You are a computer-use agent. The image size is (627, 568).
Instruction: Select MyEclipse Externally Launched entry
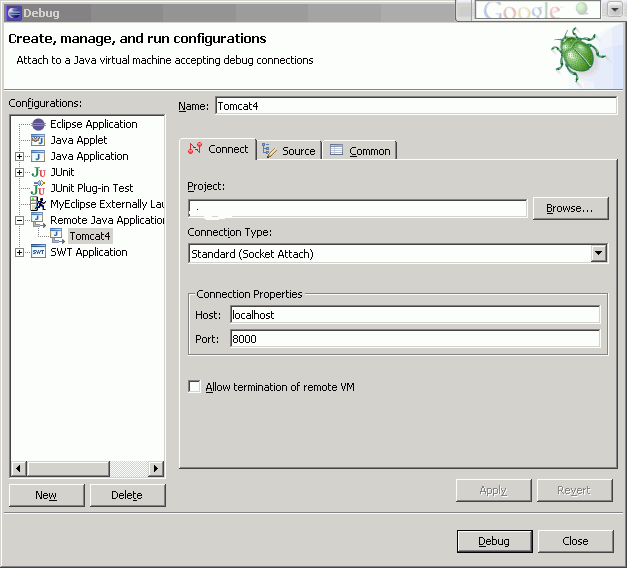point(107,204)
